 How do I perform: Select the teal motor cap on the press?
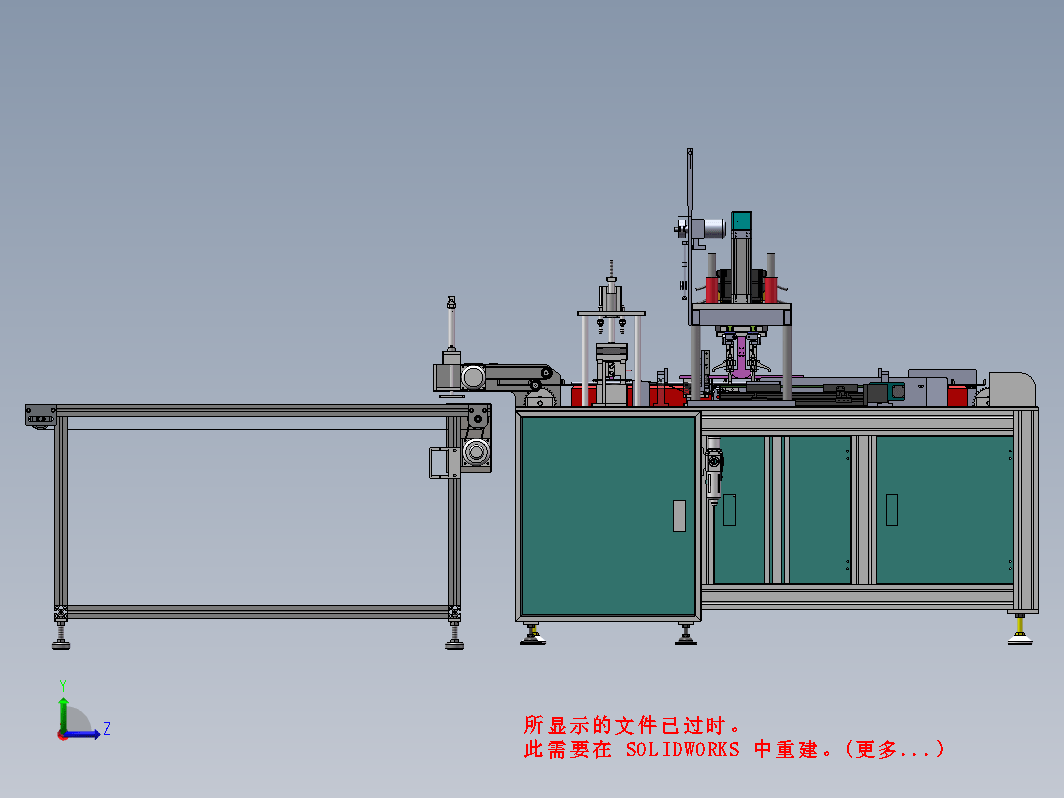point(741,221)
